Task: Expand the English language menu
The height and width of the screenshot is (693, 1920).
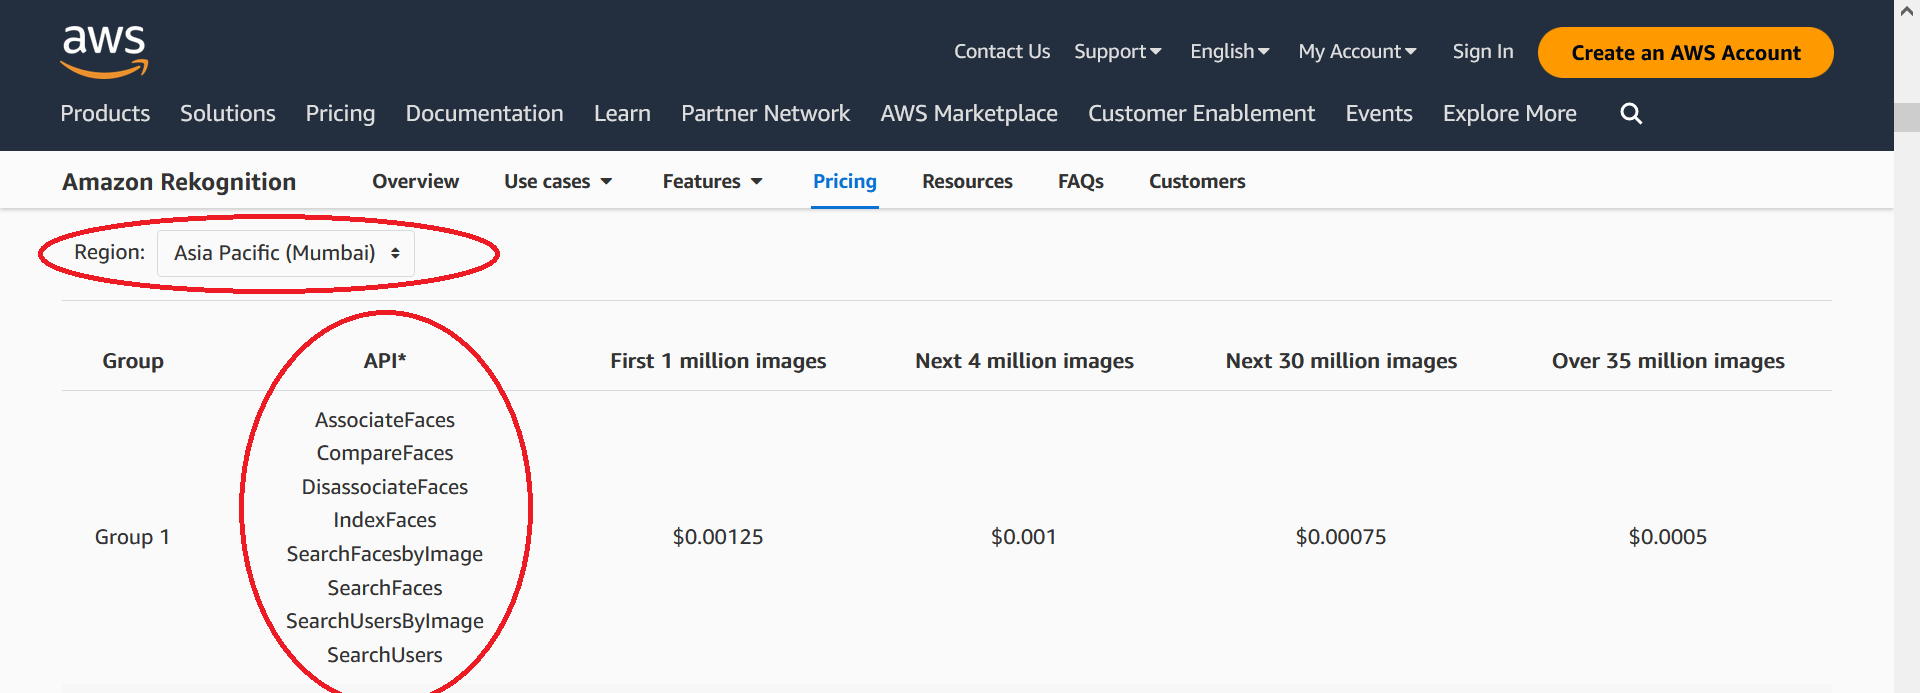Action: [1229, 52]
